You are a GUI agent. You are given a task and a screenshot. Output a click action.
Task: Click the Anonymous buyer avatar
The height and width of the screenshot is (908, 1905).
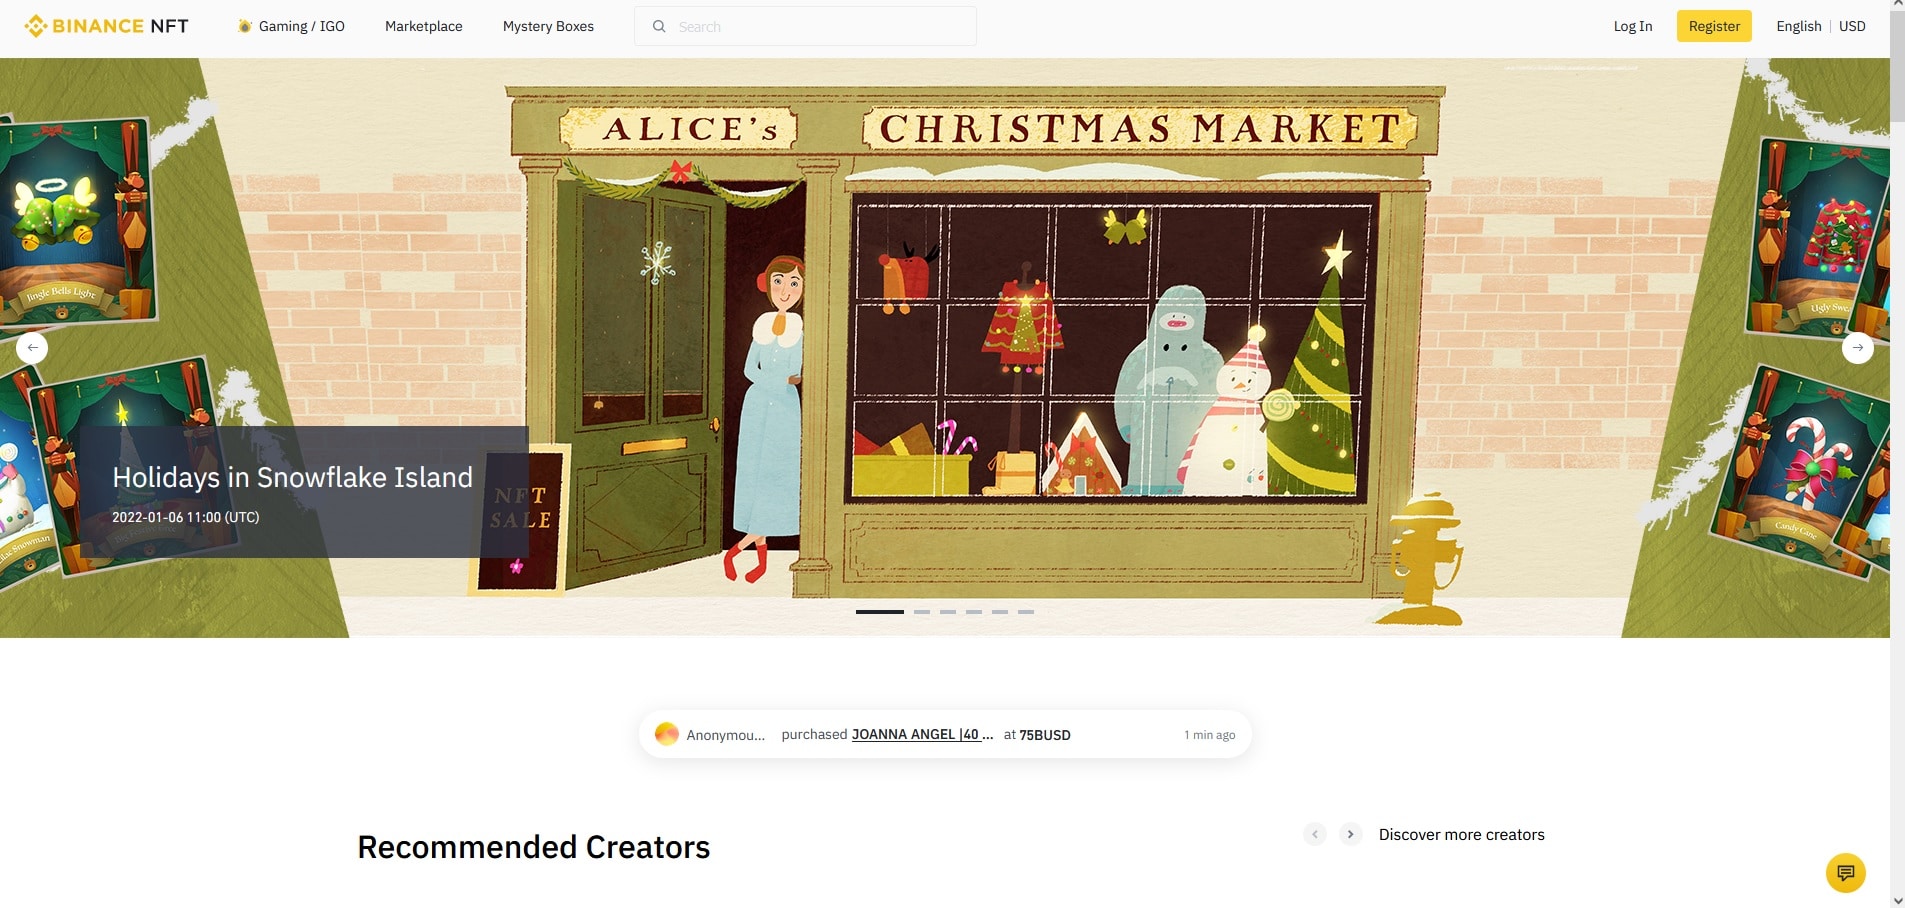[x=666, y=734]
